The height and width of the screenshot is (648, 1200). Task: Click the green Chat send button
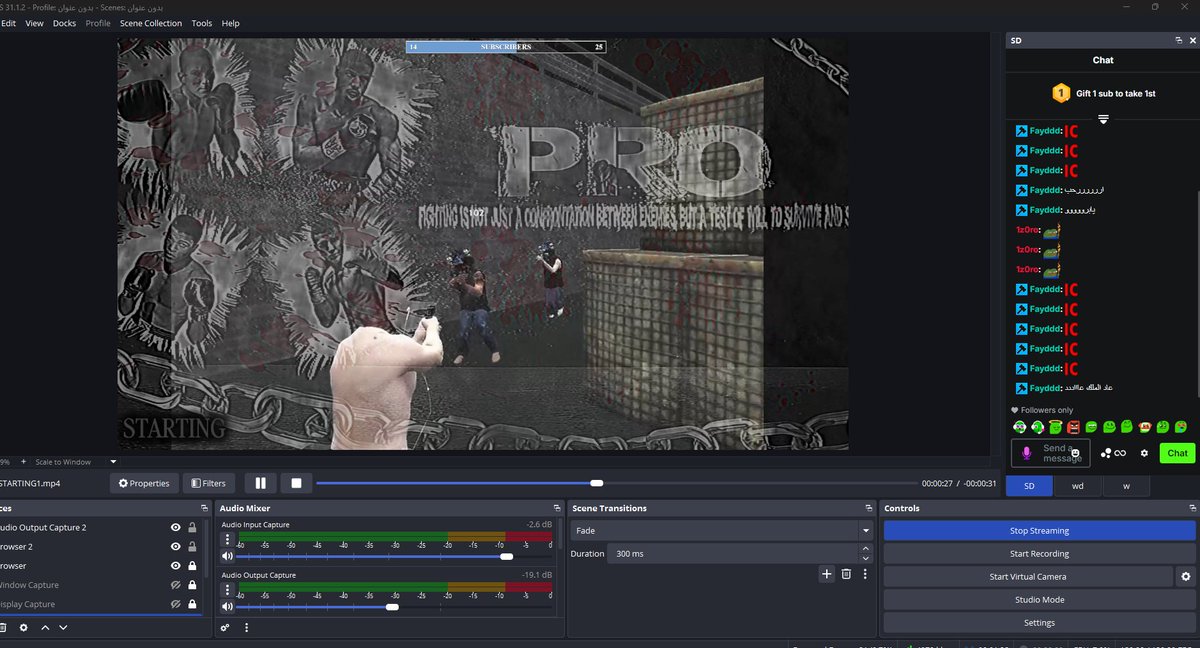(x=1177, y=453)
